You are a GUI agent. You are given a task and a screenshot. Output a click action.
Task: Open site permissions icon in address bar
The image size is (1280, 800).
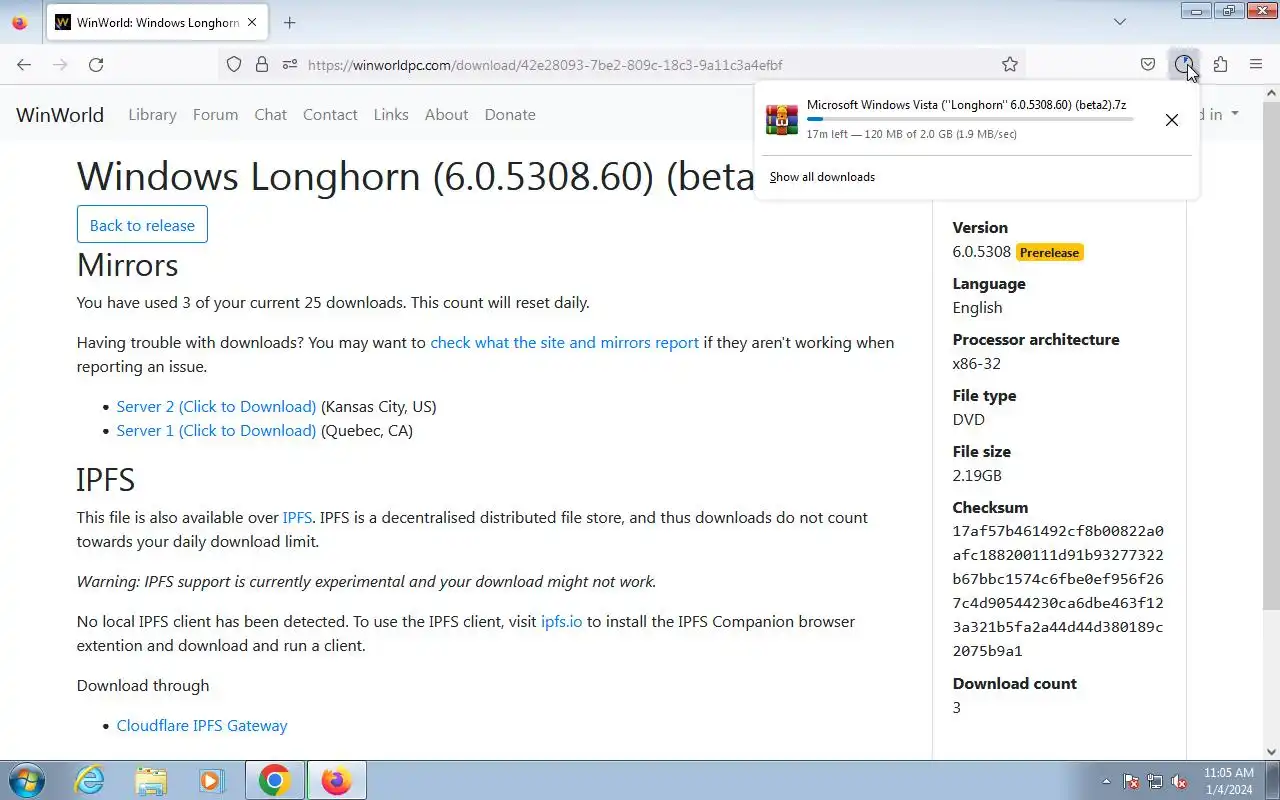(x=290, y=64)
